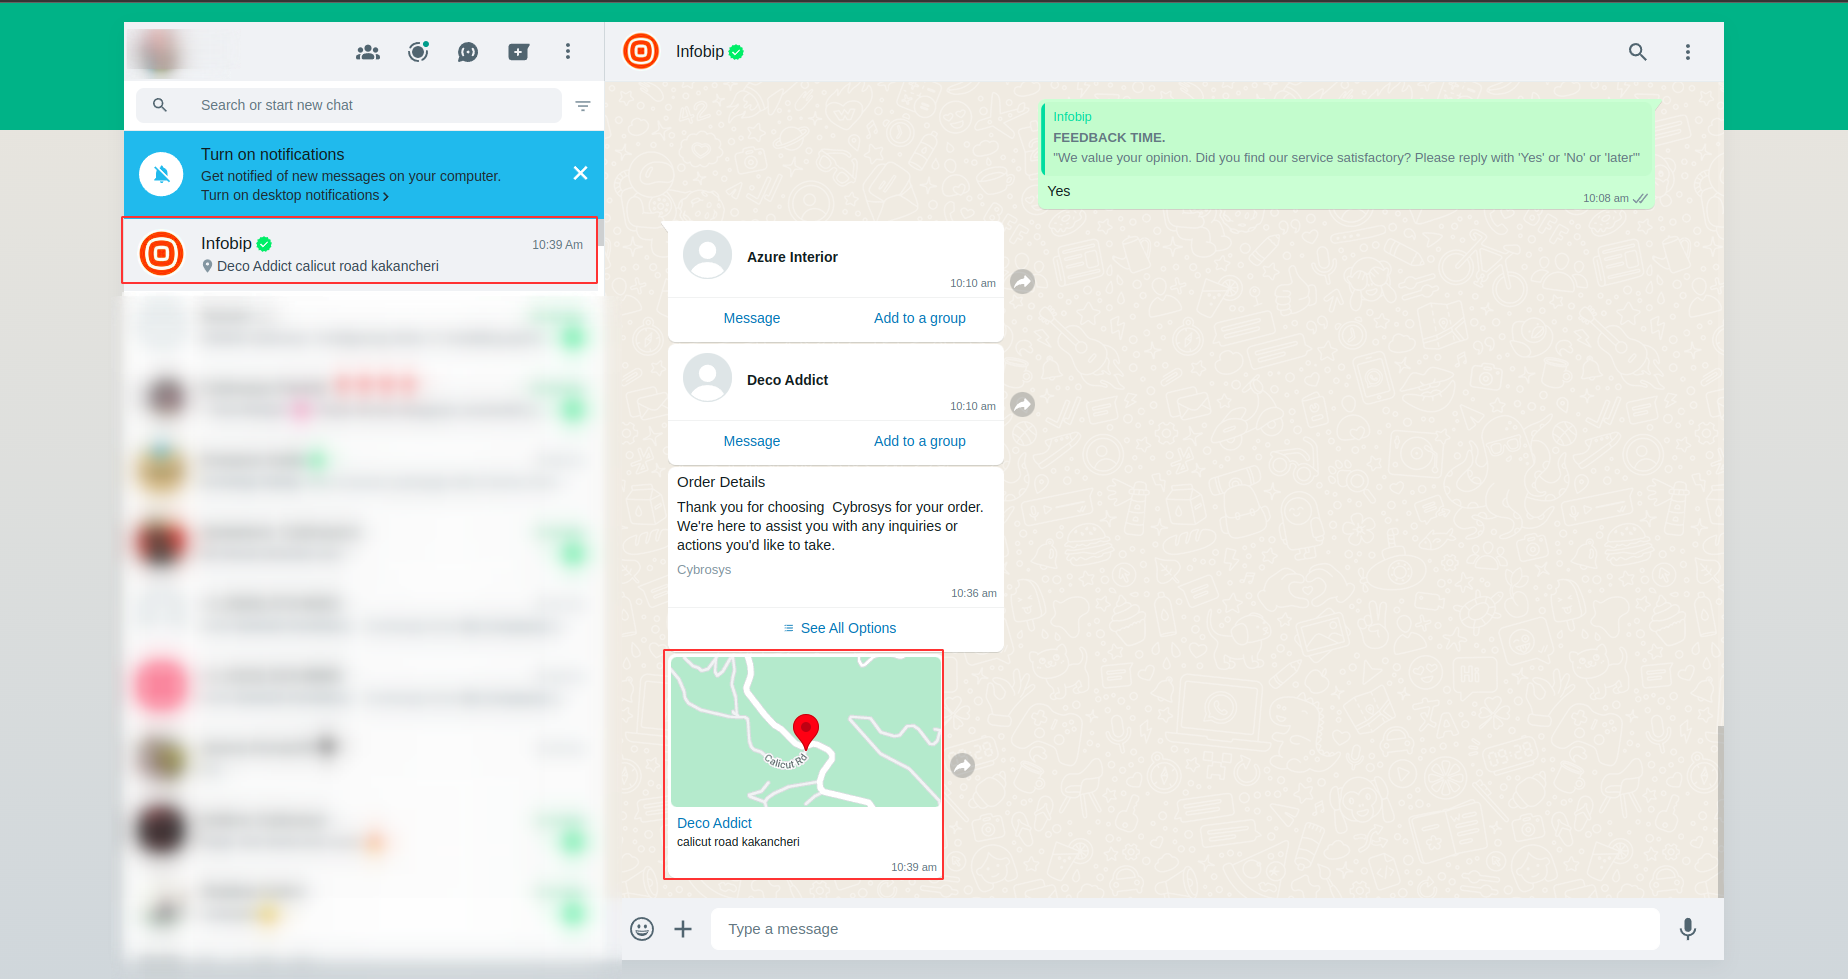Click Message under Azure Interior contact

click(752, 318)
